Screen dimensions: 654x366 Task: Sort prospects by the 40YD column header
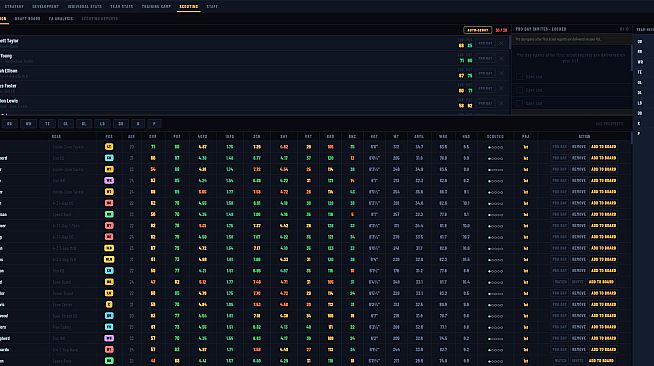[x=202, y=136]
